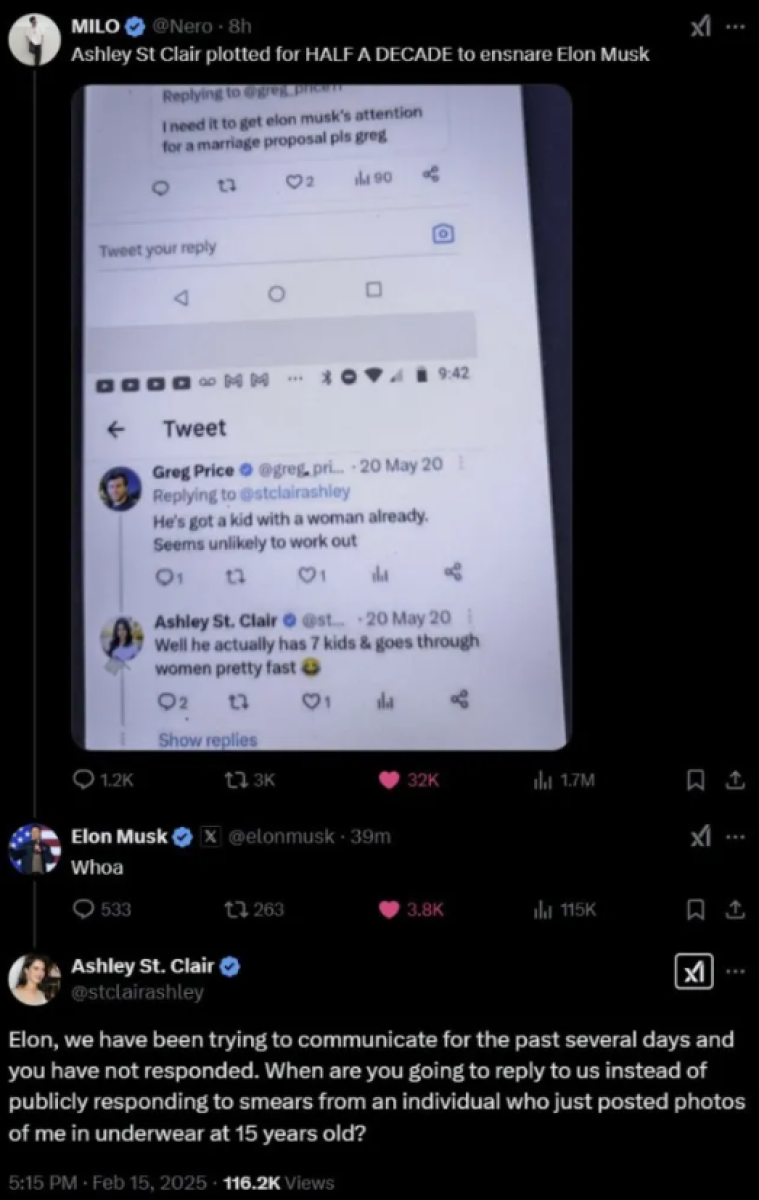Open @stclairashley profile handle

137,992
